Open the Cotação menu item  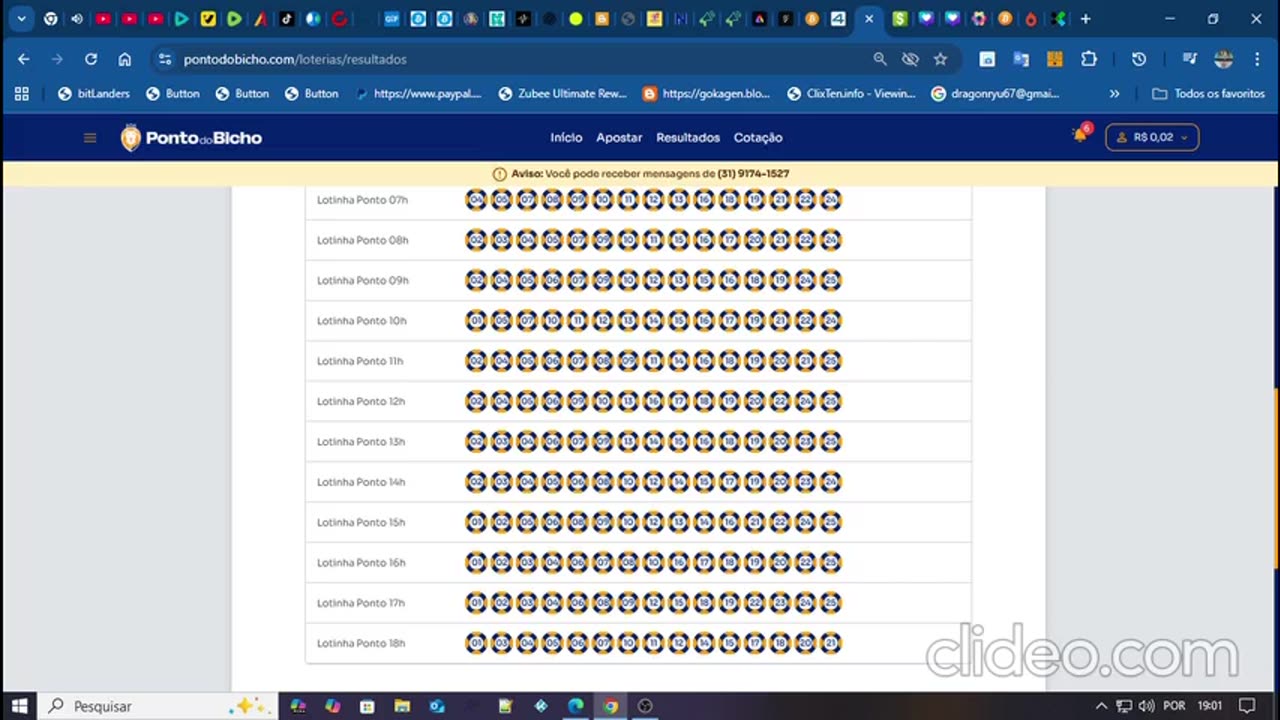[x=758, y=138]
